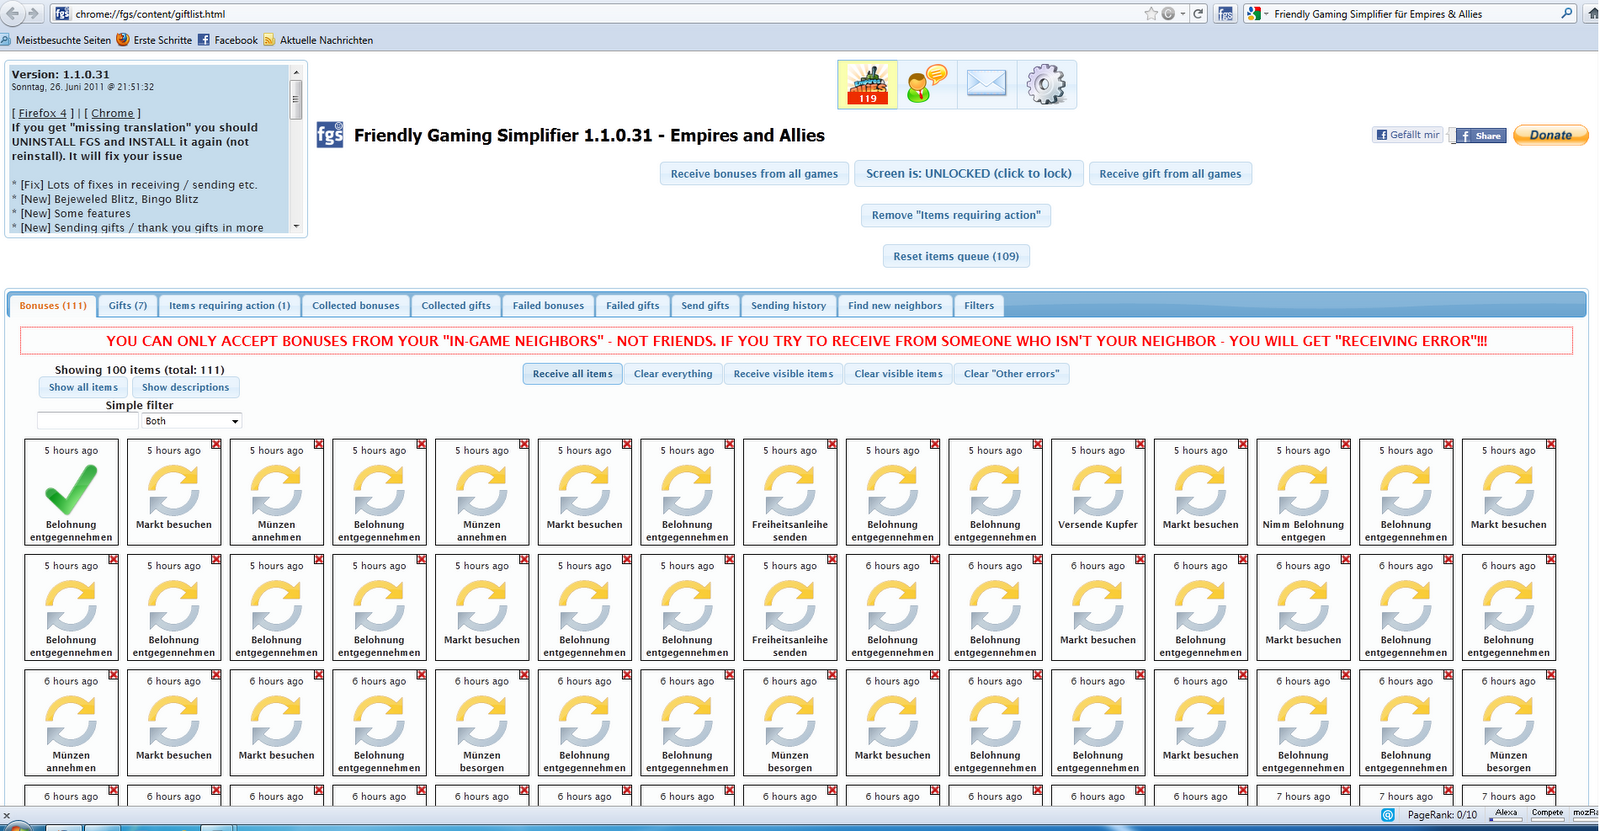This screenshot has width=1600, height=831.
Task: Click the fgs toolbar button icon
Action: (1225, 14)
